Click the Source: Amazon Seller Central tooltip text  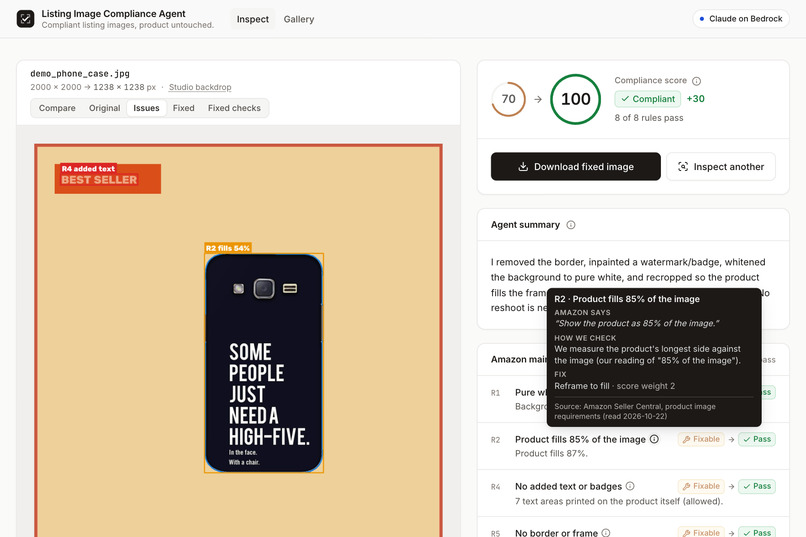(x=635, y=411)
